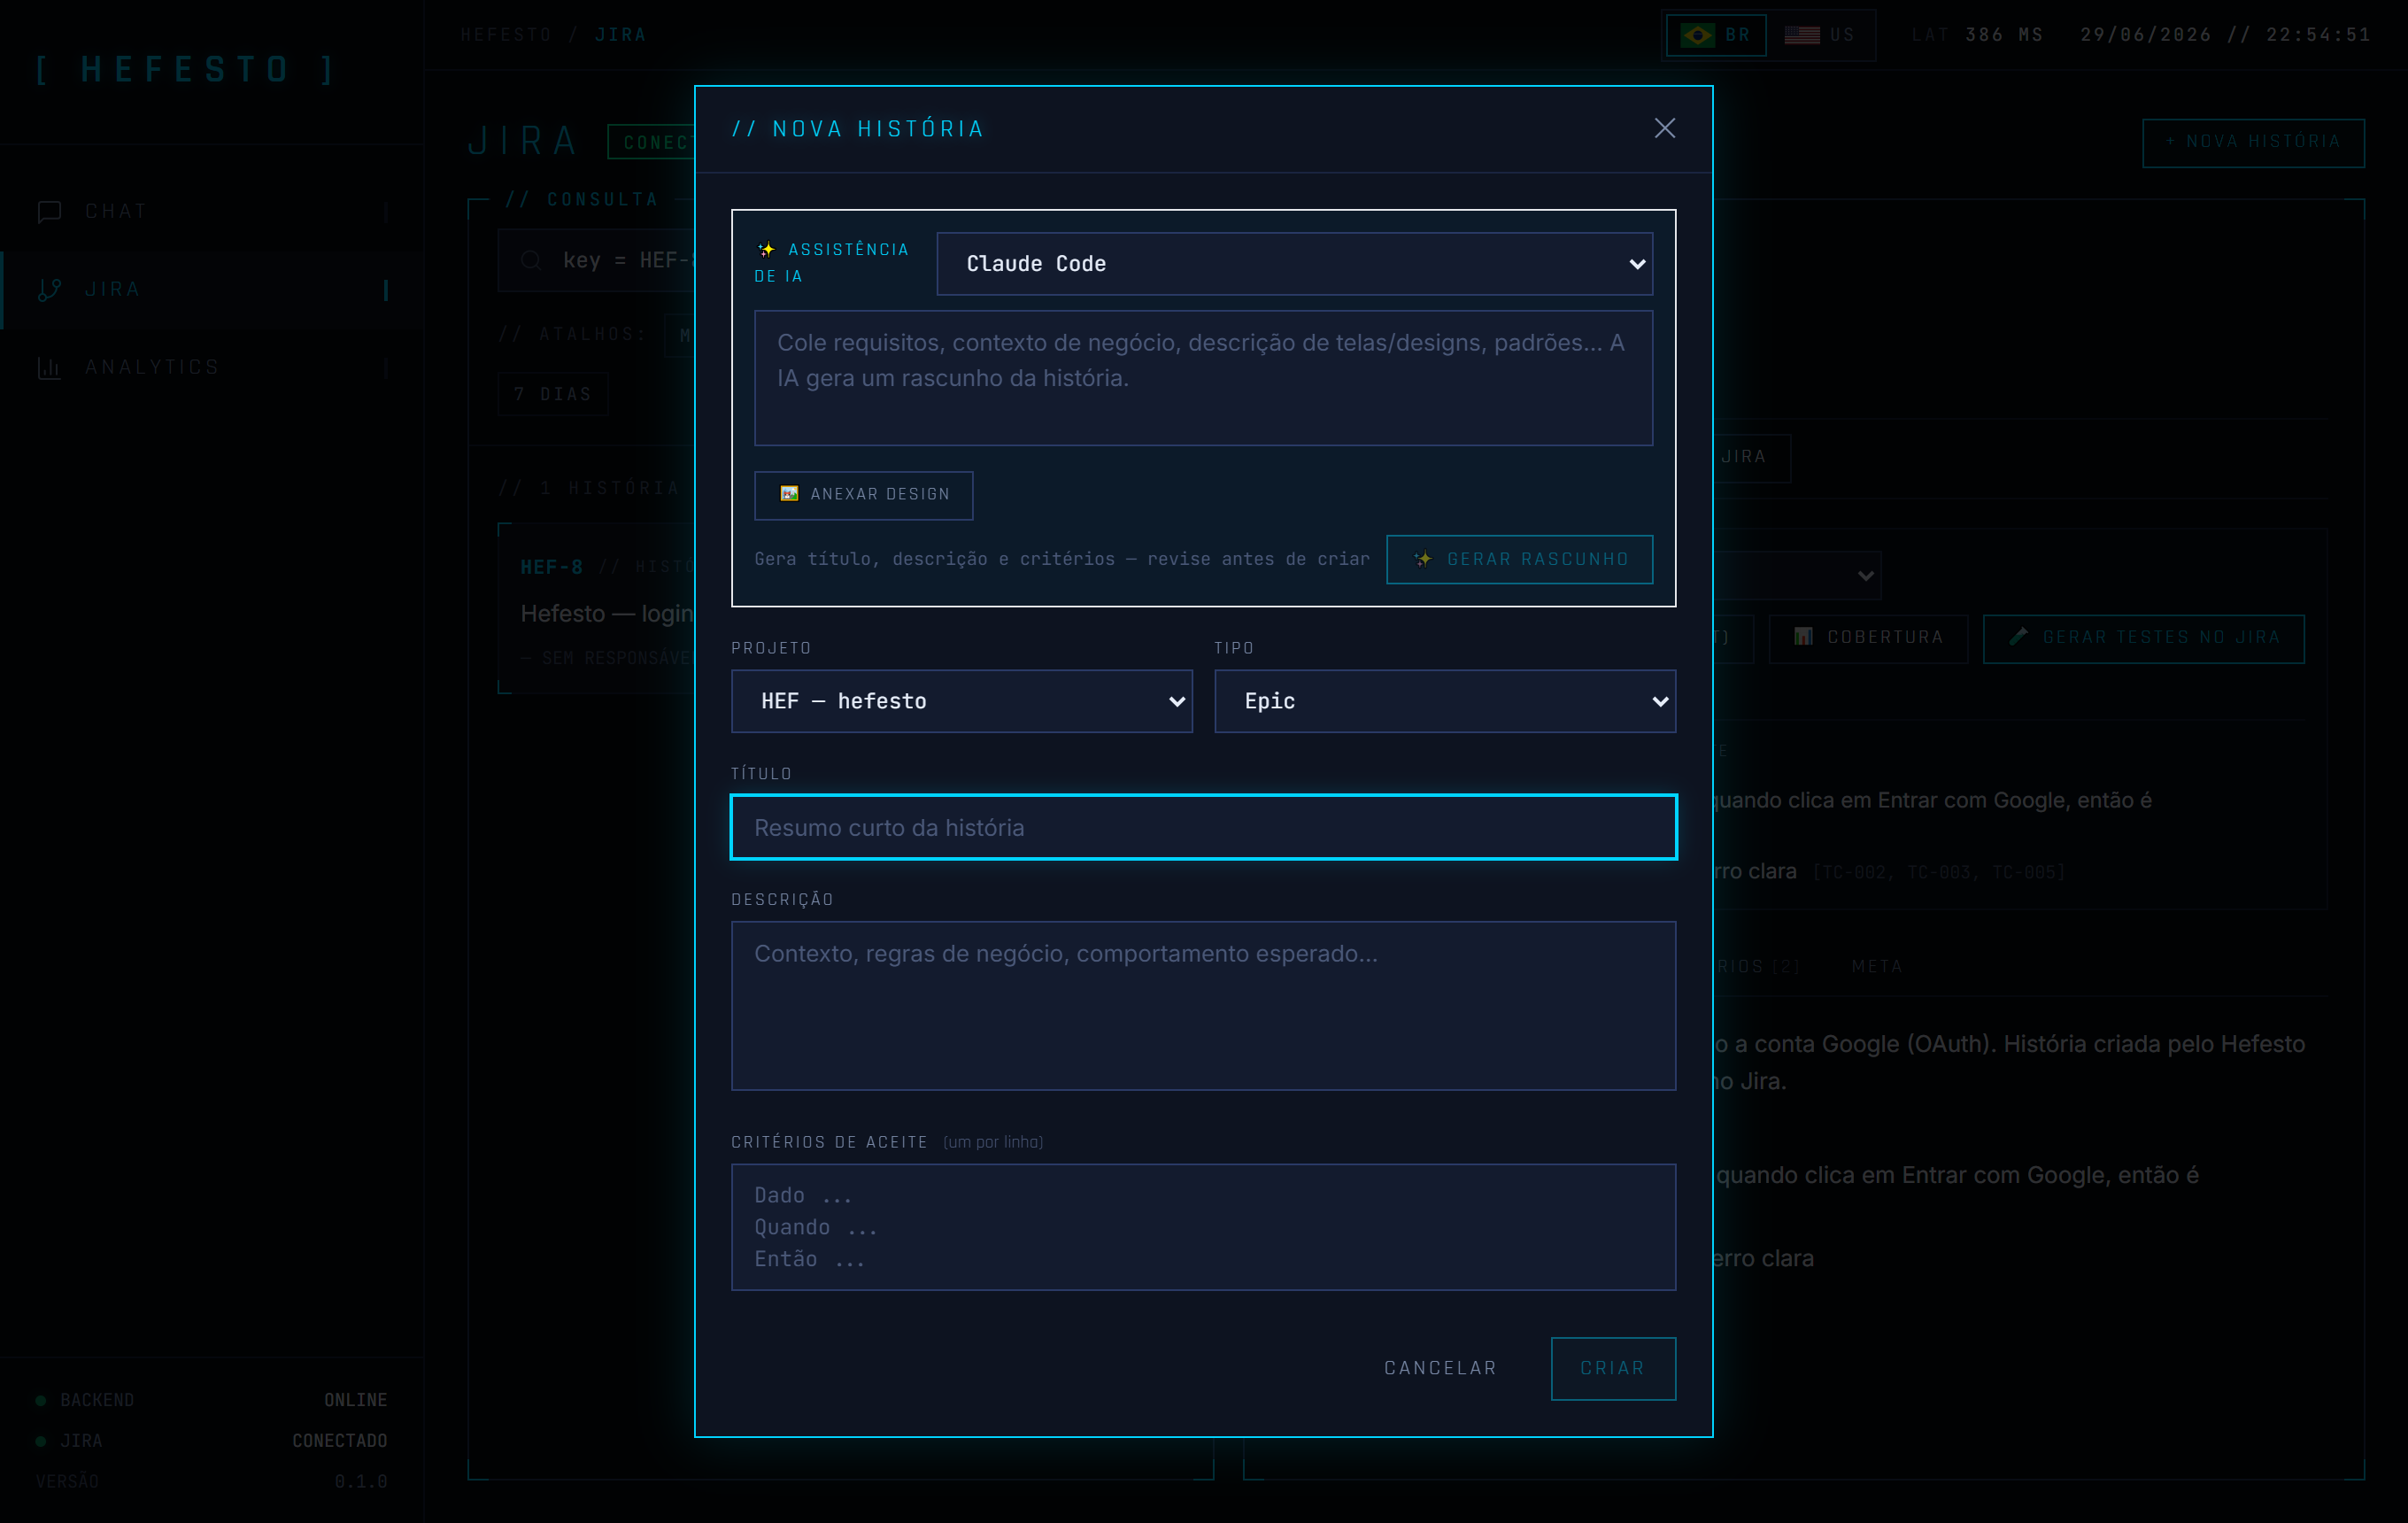The height and width of the screenshot is (1523, 2408).
Task: Open the partially hidden dropdown behind dialog
Action: coord(1800,576)
